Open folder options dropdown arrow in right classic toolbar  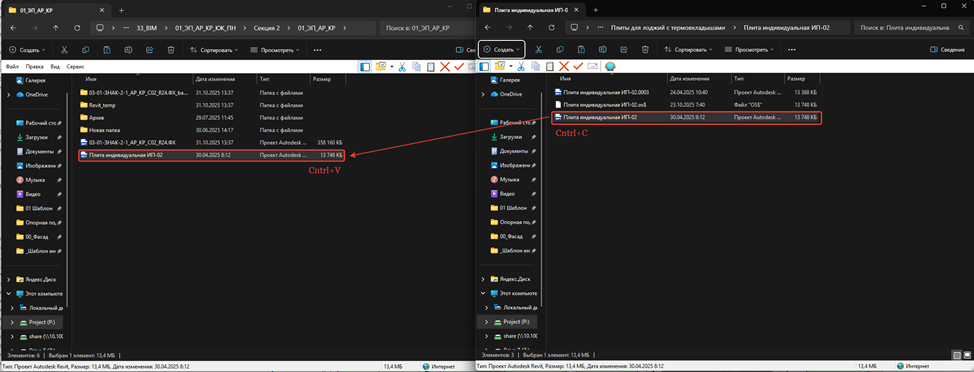pyautogui.click(x=511, y=66)
